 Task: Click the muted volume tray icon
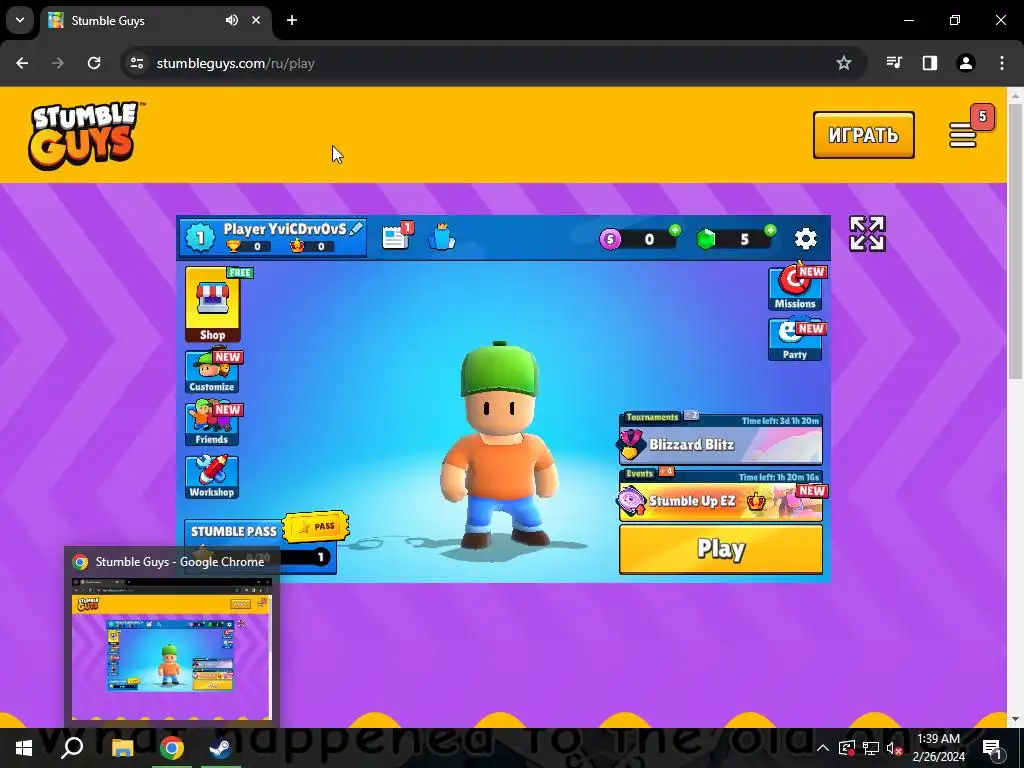[894, 748]
